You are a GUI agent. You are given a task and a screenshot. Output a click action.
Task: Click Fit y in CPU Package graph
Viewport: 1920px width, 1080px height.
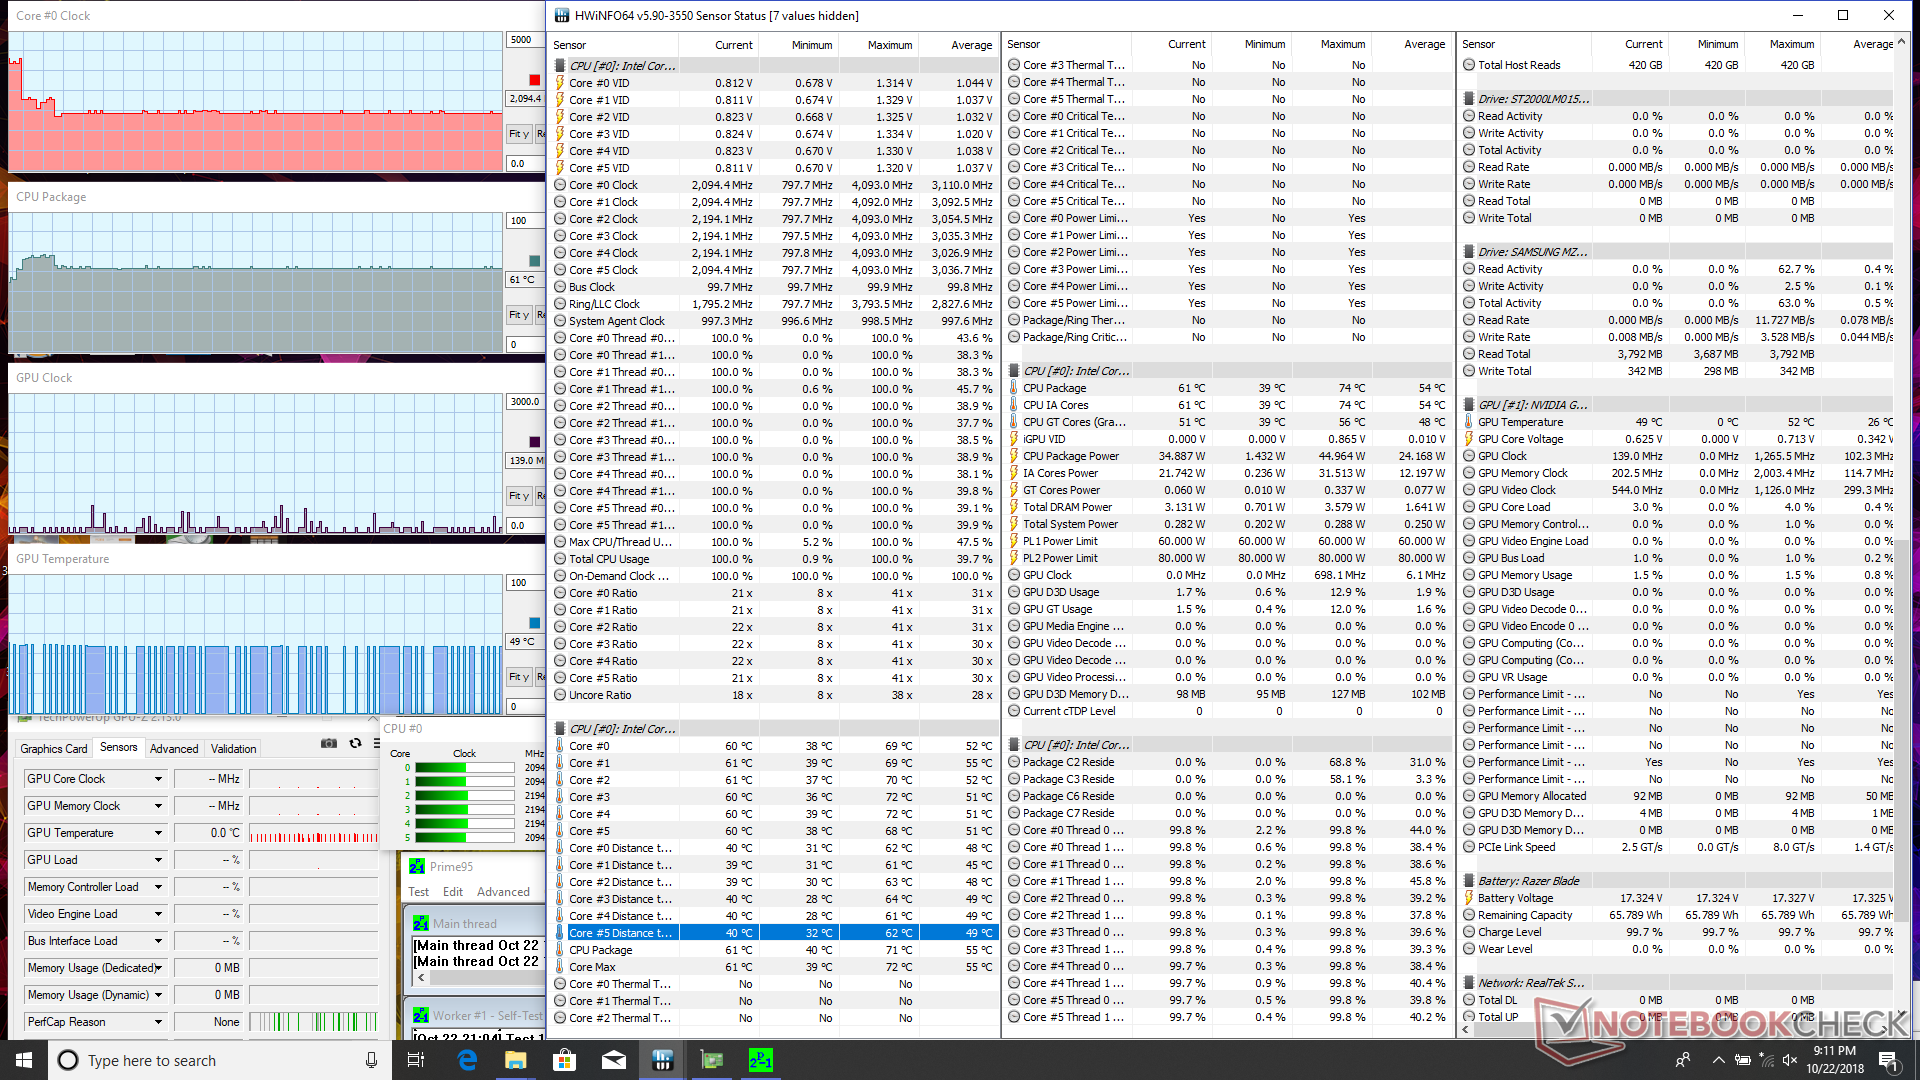pyautogui.click(x=519, y=315)
